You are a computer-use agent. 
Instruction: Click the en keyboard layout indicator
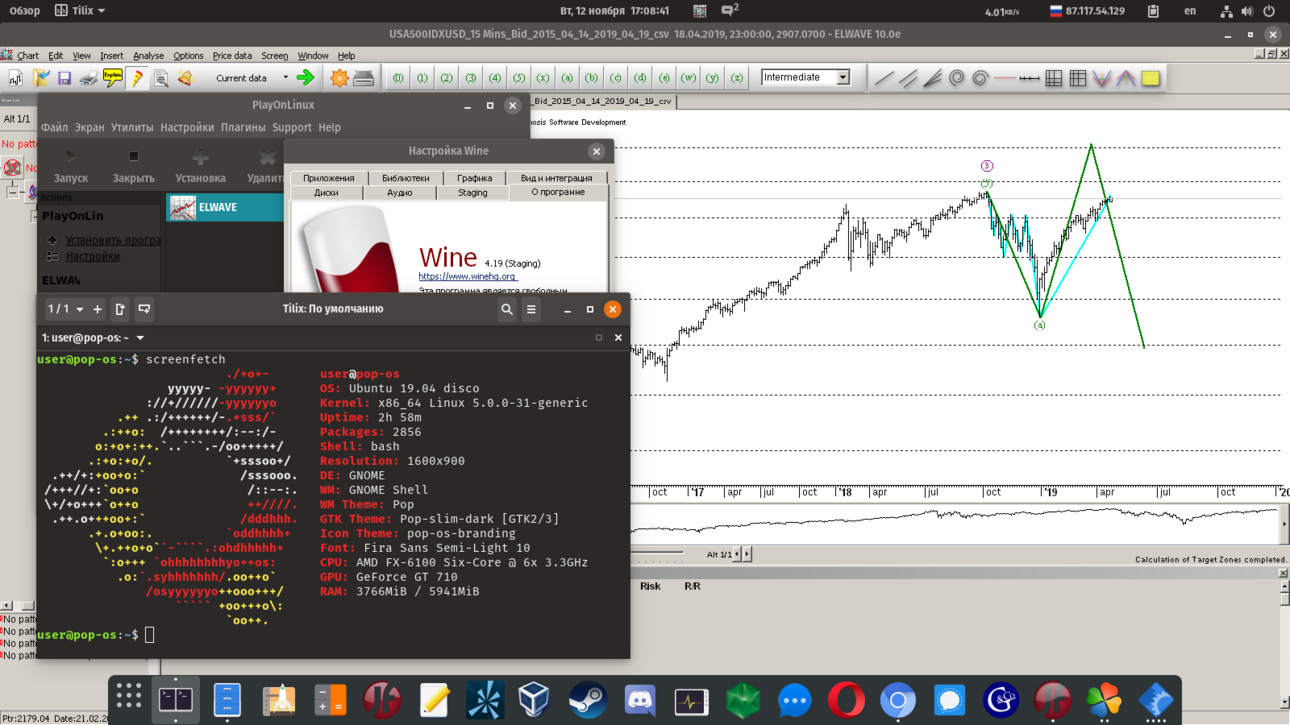(1190, 11)
